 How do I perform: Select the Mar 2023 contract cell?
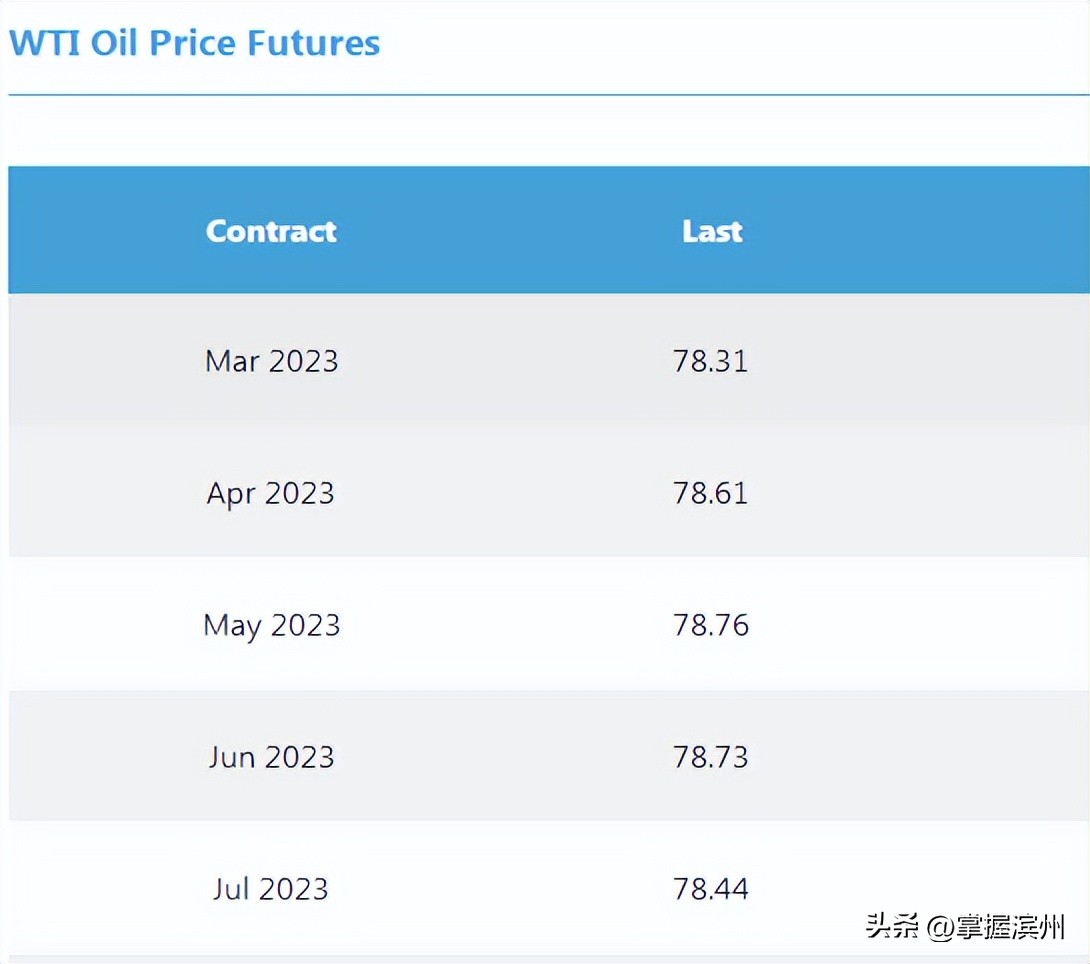coord(271,360)
